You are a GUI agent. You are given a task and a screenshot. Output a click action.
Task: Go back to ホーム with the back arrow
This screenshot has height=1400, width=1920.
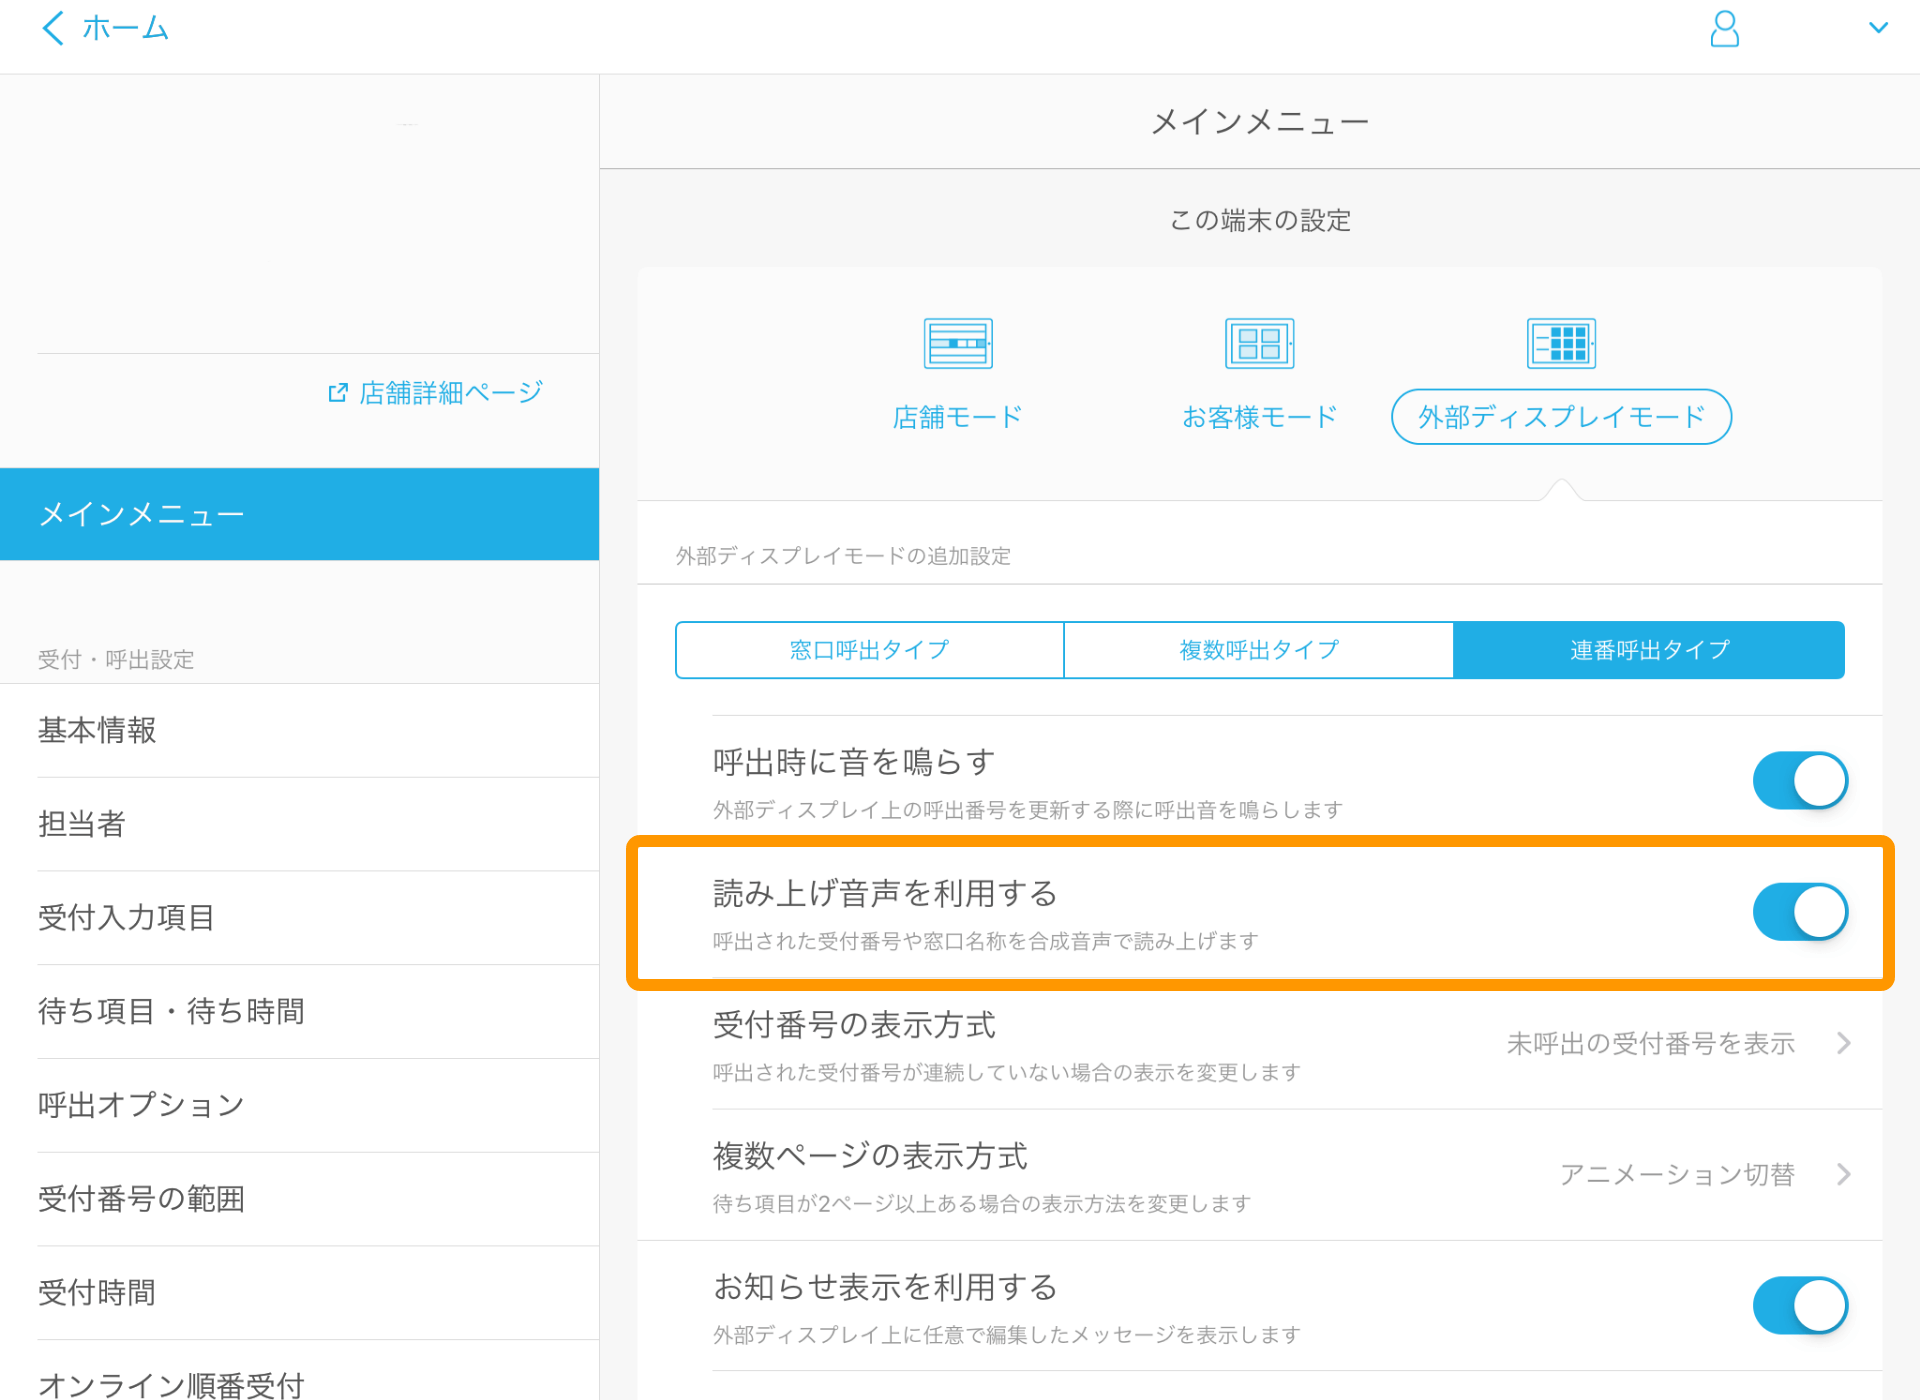[53, 28]
